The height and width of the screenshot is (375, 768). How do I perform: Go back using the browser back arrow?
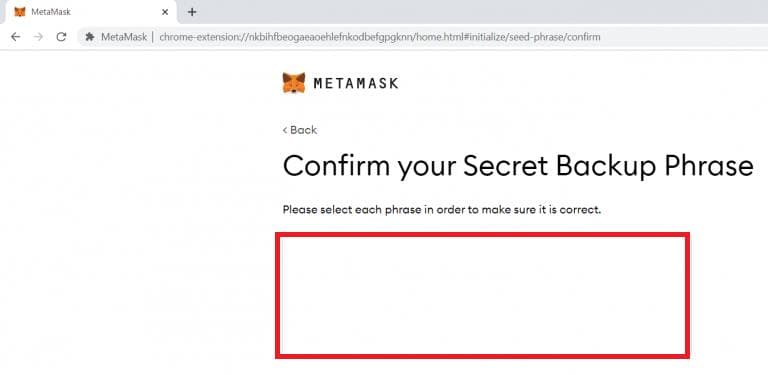(x=16, y=37)
